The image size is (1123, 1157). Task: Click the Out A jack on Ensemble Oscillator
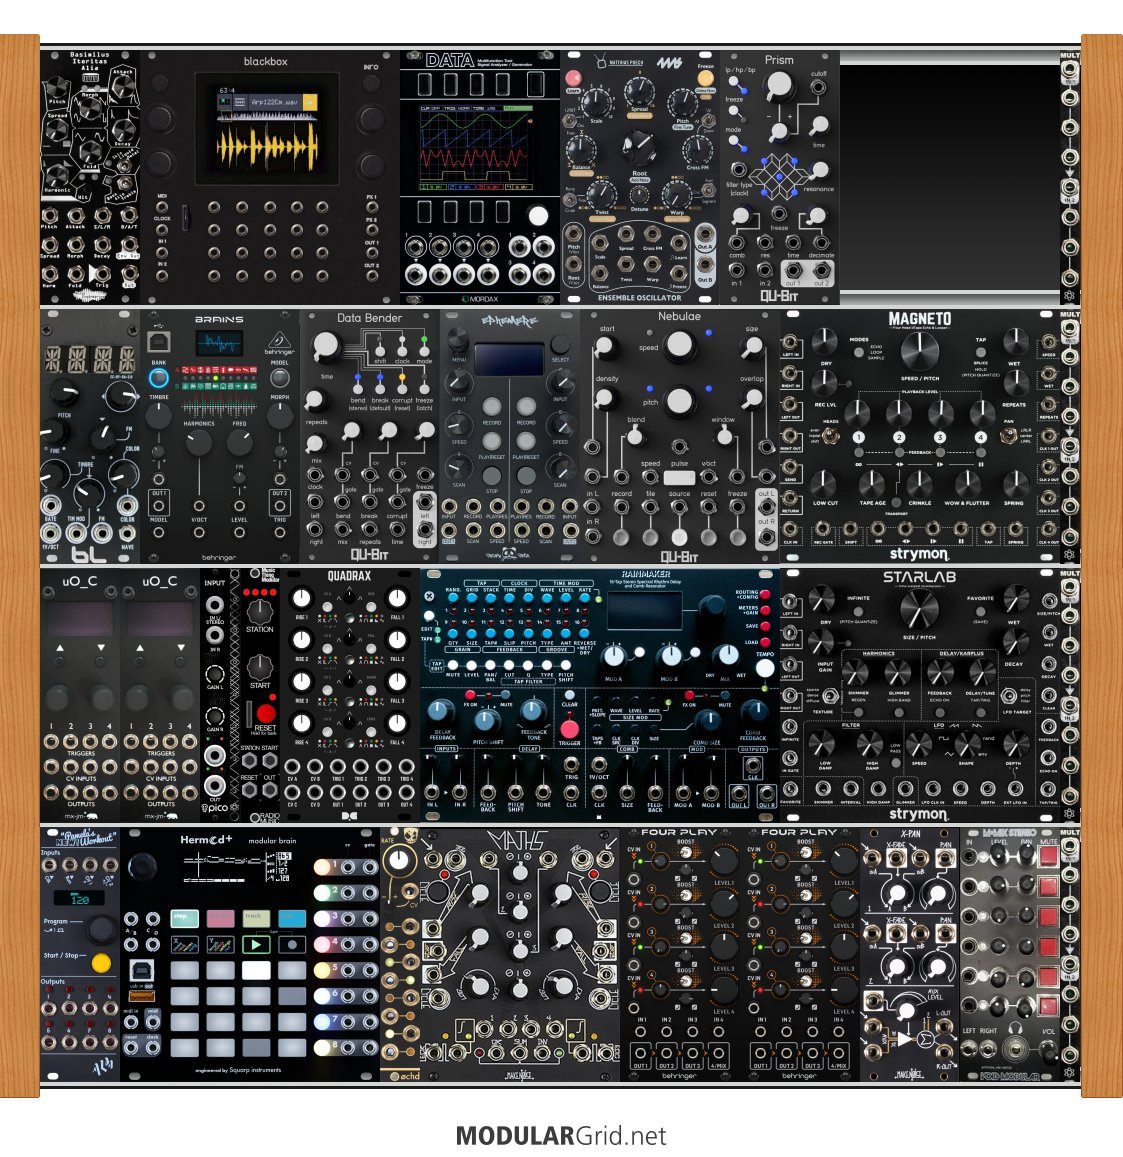coord(705,235)
